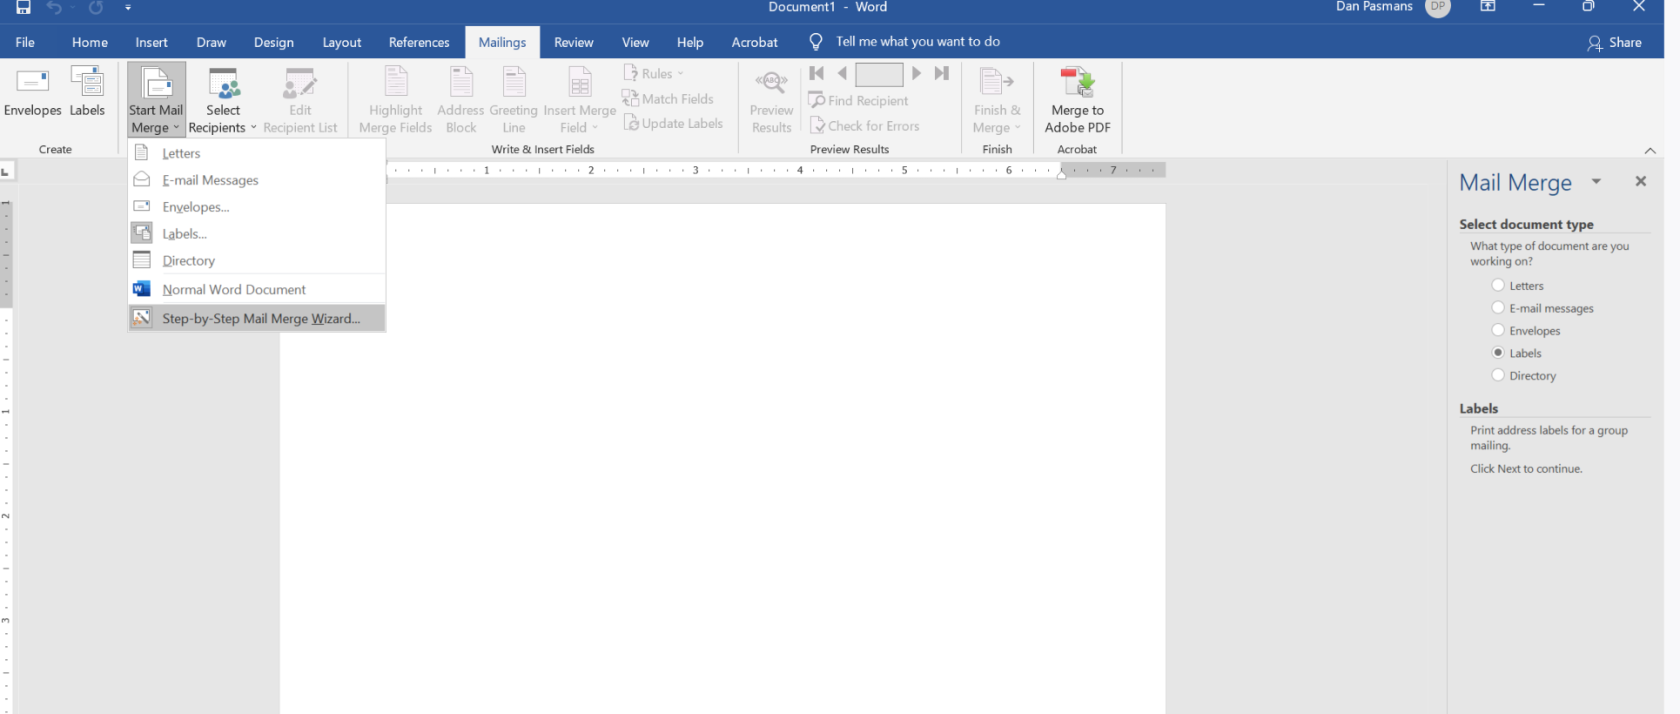Screen dimensions: 1680x714
Task: Insert a Greeting Line
Action: pos(514,100)
